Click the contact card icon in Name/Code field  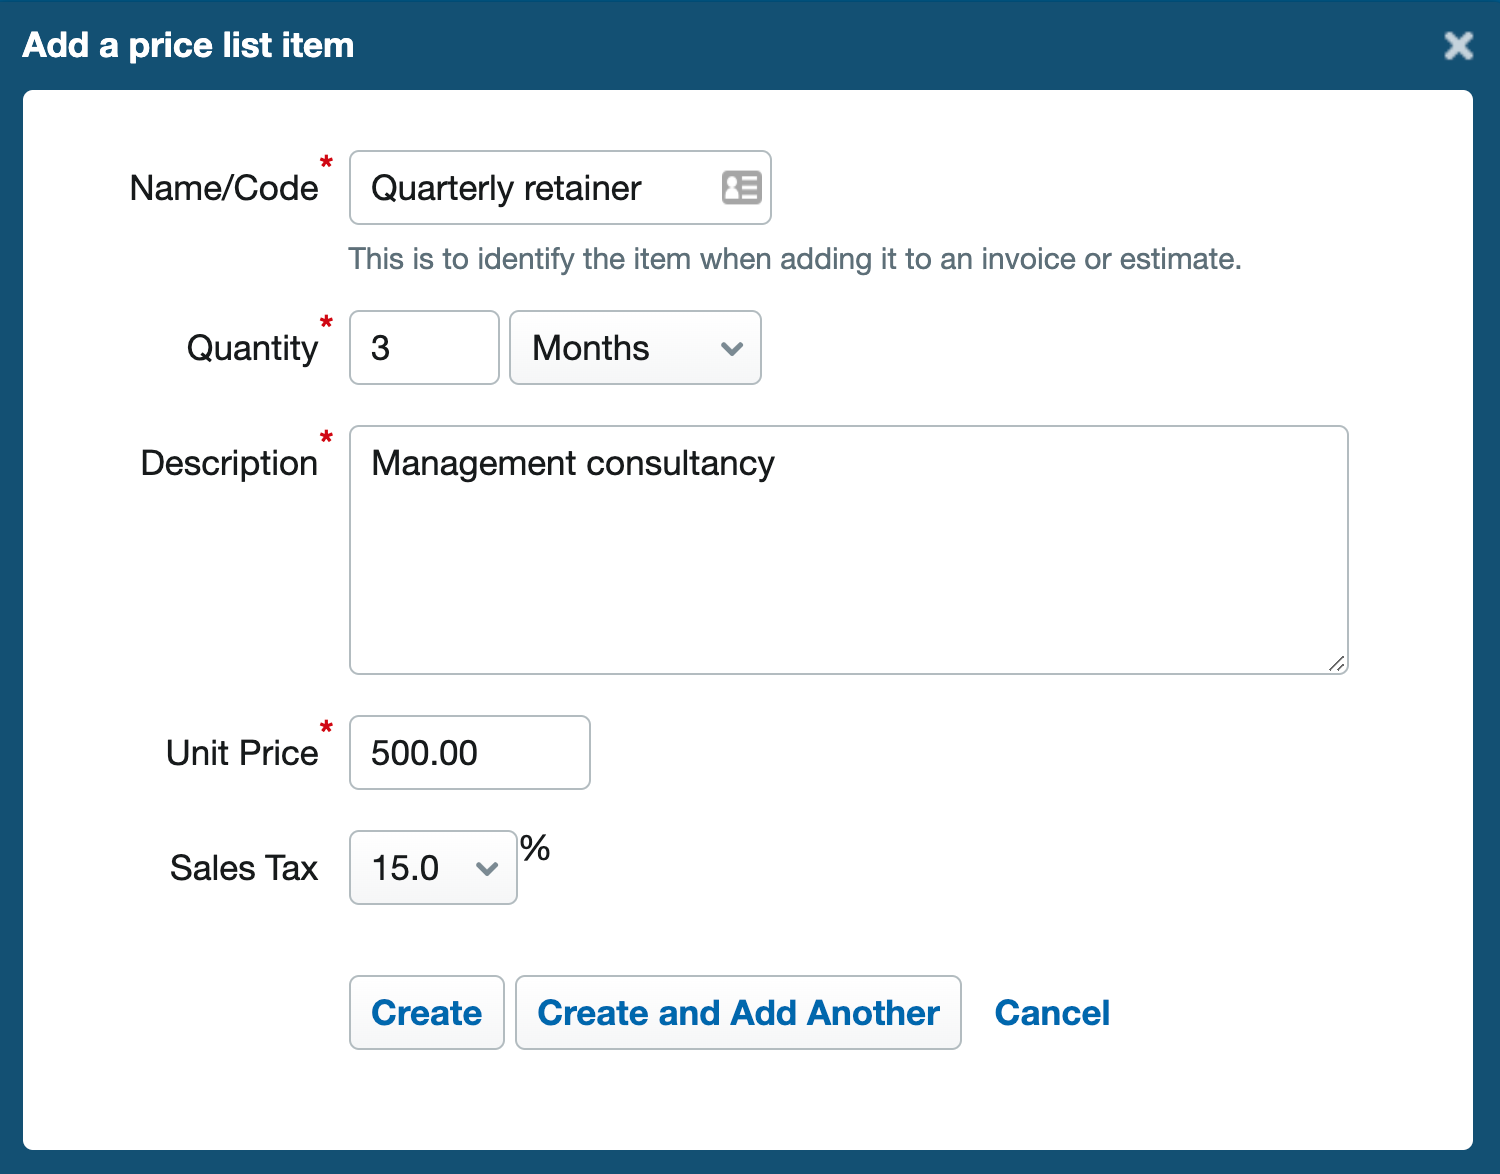741,187
